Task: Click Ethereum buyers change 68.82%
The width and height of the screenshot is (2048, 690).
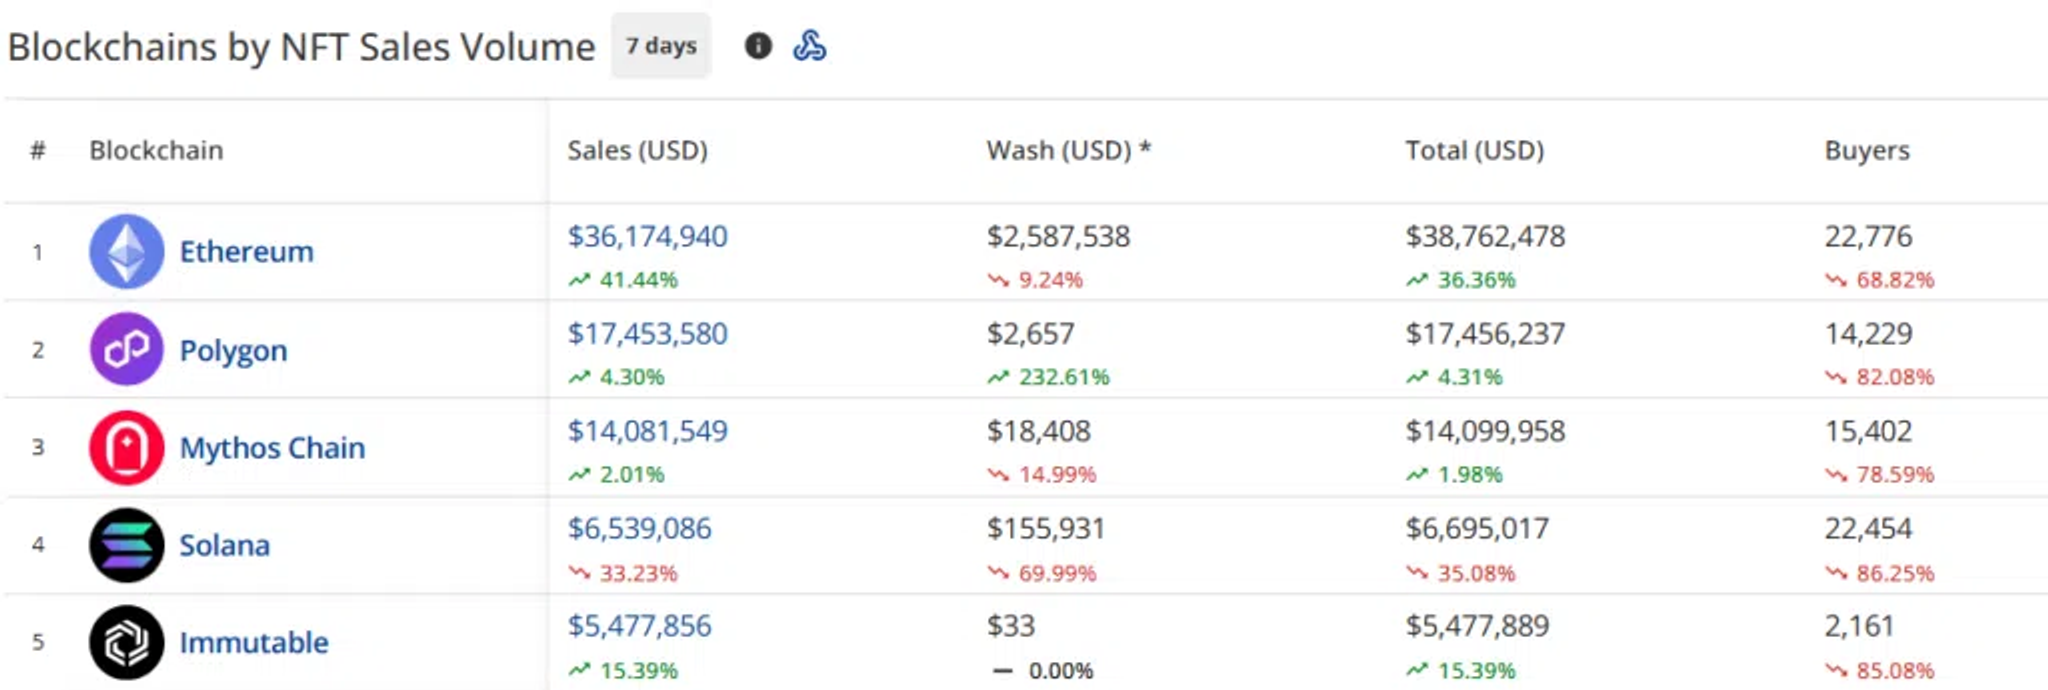Action: click(1895, 280)
